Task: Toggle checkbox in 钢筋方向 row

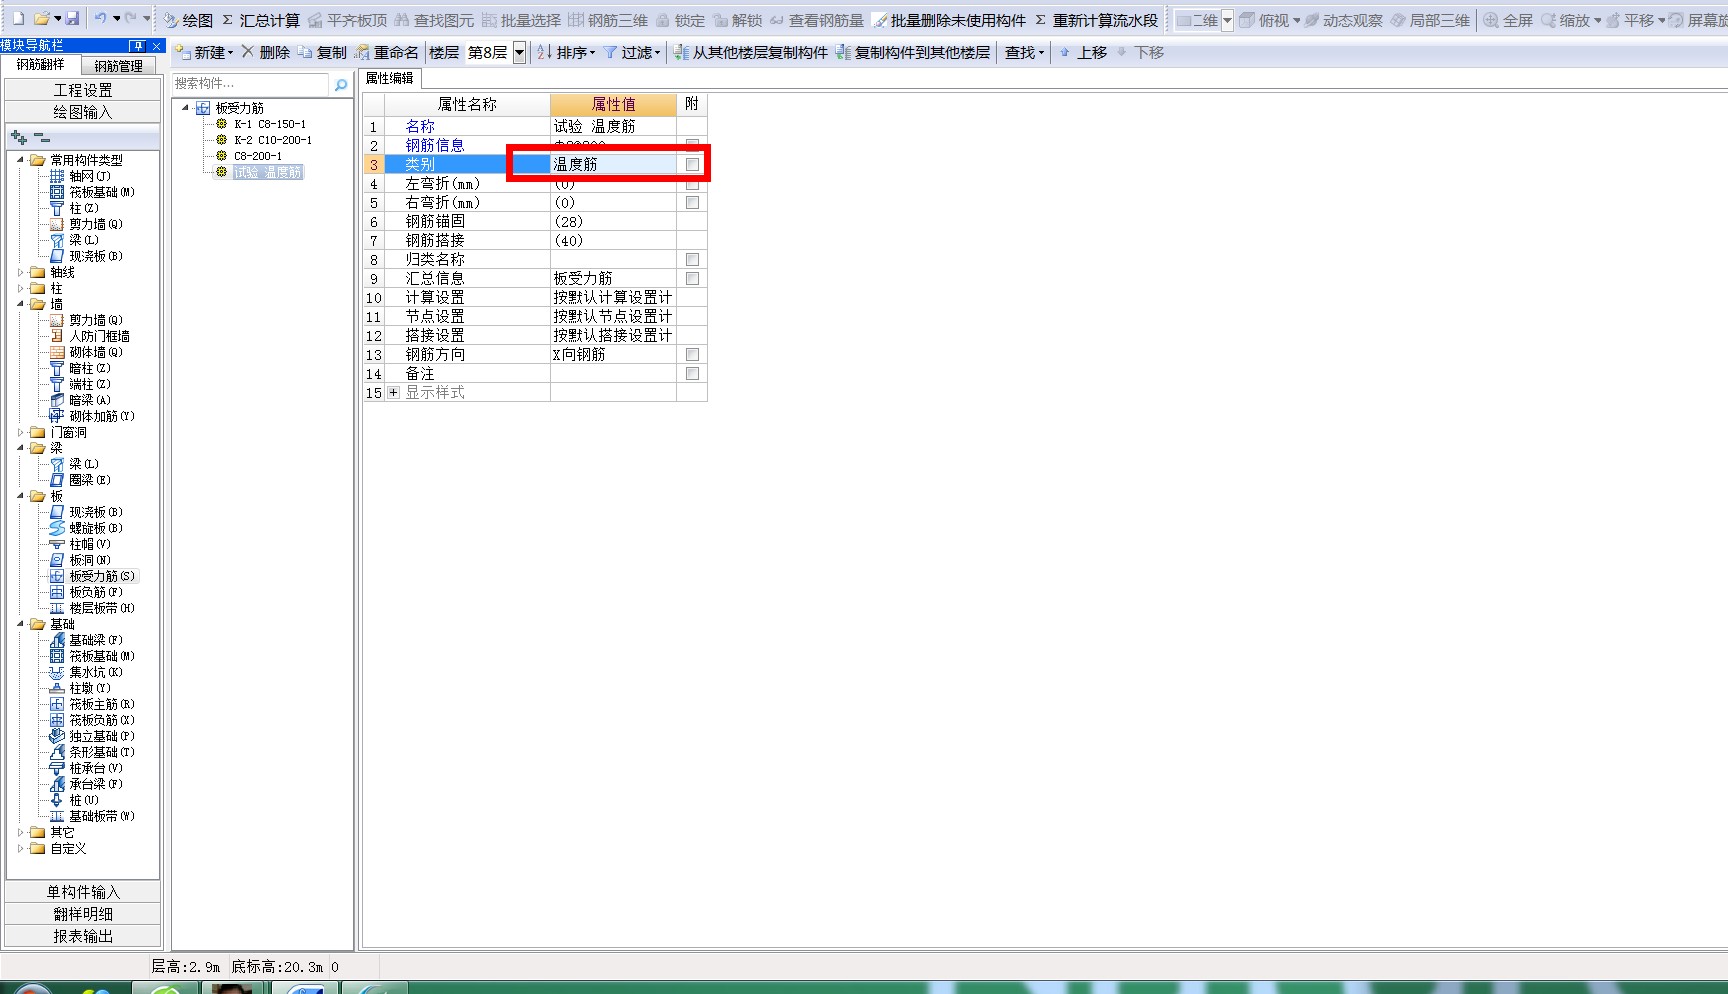Action: (692, 354)
